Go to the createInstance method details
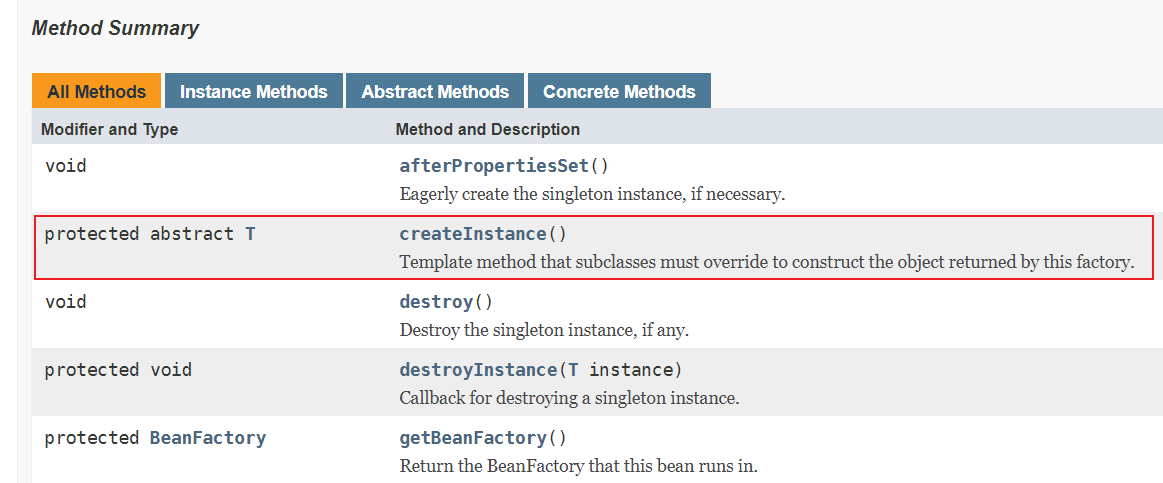The image size is (1163, 483). point(473,234)
